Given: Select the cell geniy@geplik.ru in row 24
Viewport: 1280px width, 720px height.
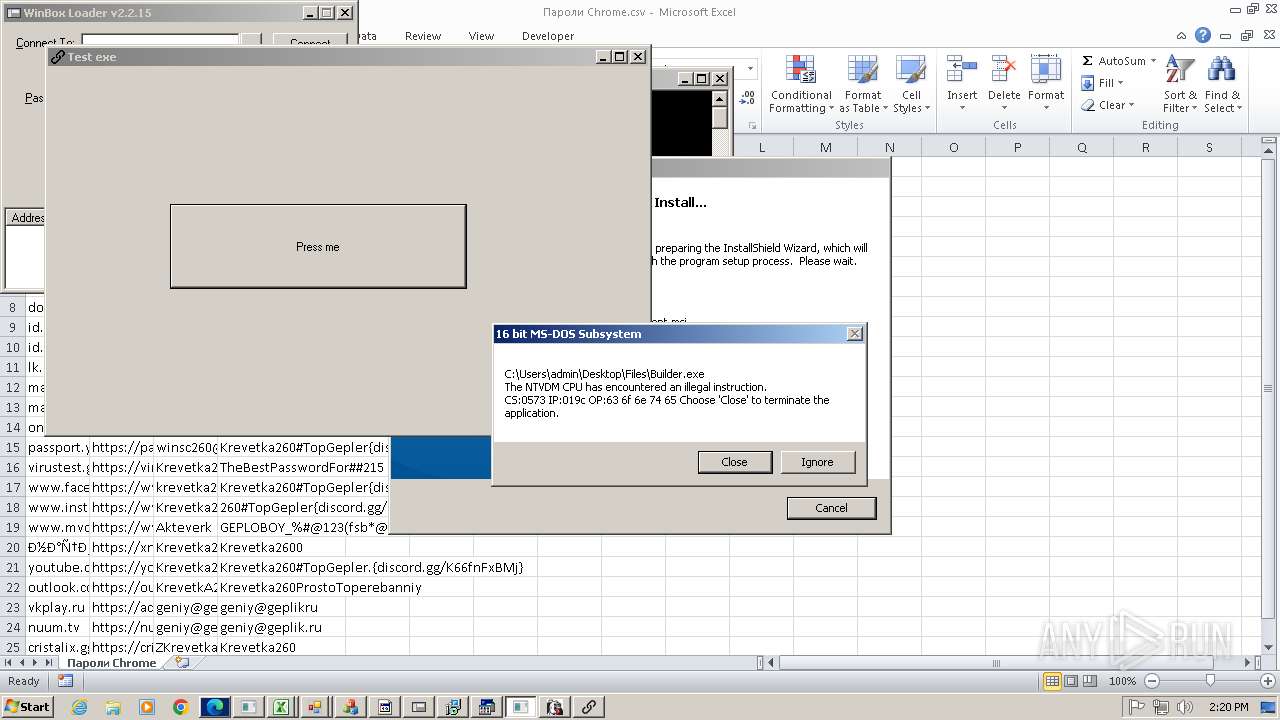Looking at the screenshot, I should [271, 627].
